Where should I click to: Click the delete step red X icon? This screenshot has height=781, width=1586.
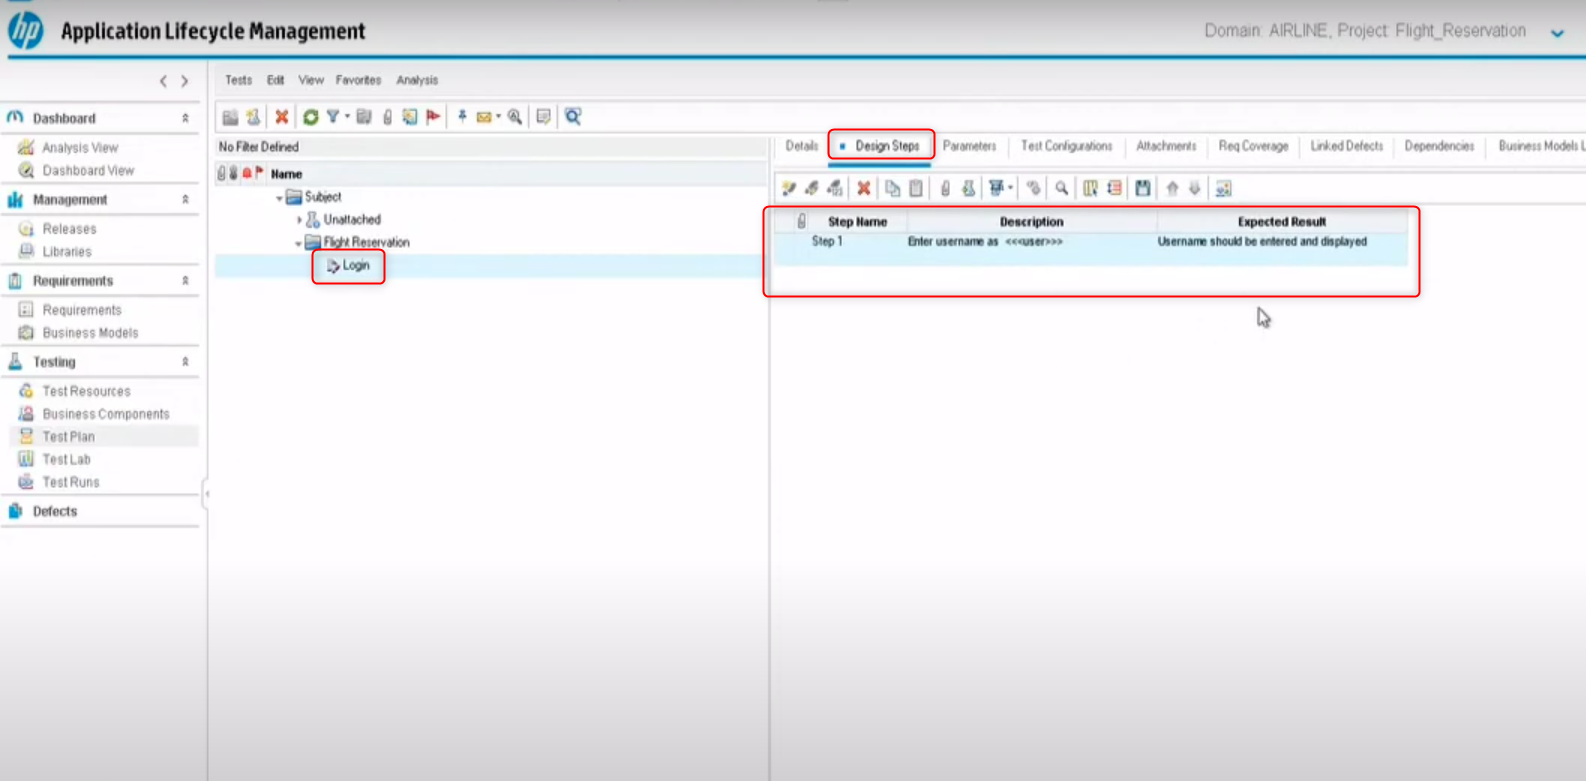click(x=864, y=188)
